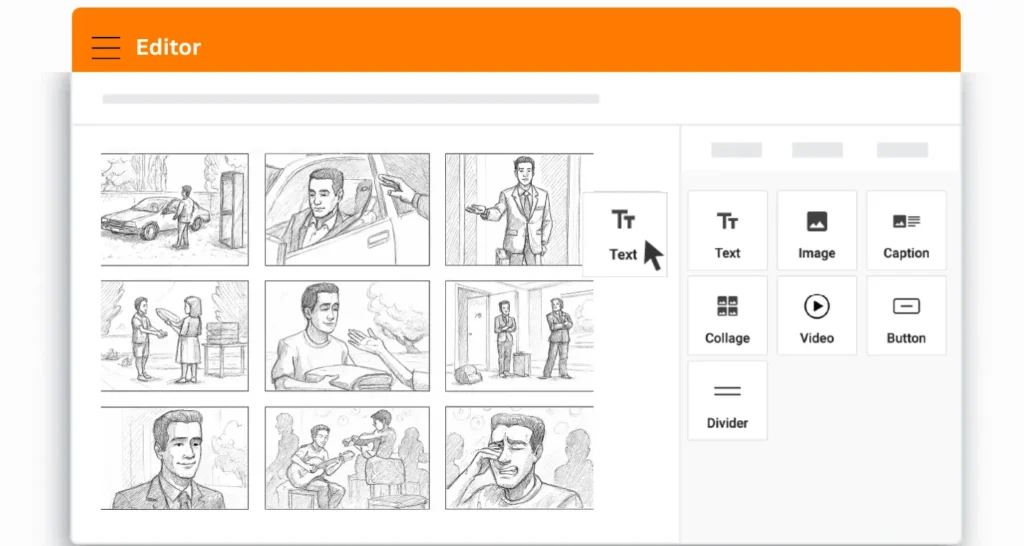The width and height of the screenshot is (1024, 546).
Task: Select frame of man wiping tears
Action: [519, 458]
